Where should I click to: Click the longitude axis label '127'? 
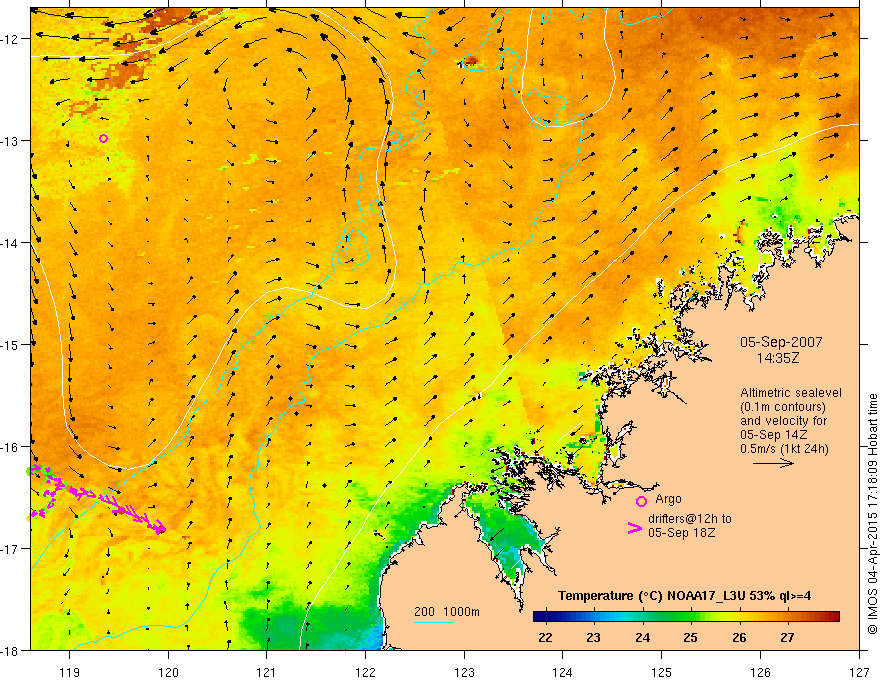859,672
